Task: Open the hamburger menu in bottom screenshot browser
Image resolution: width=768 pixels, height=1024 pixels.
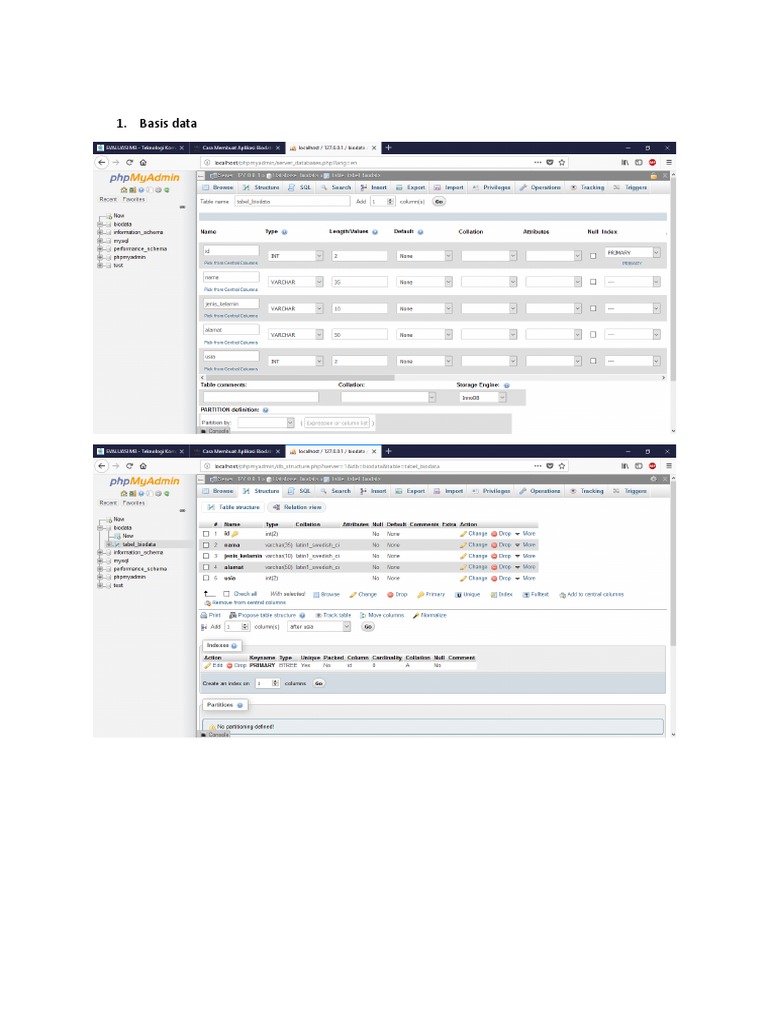Action: click(669, 466)
